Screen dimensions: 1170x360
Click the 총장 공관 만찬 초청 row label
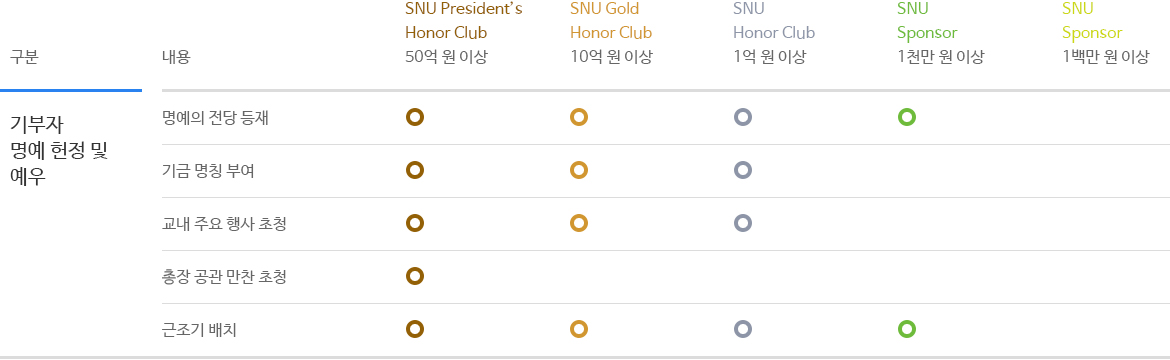[x=224, y=277]
